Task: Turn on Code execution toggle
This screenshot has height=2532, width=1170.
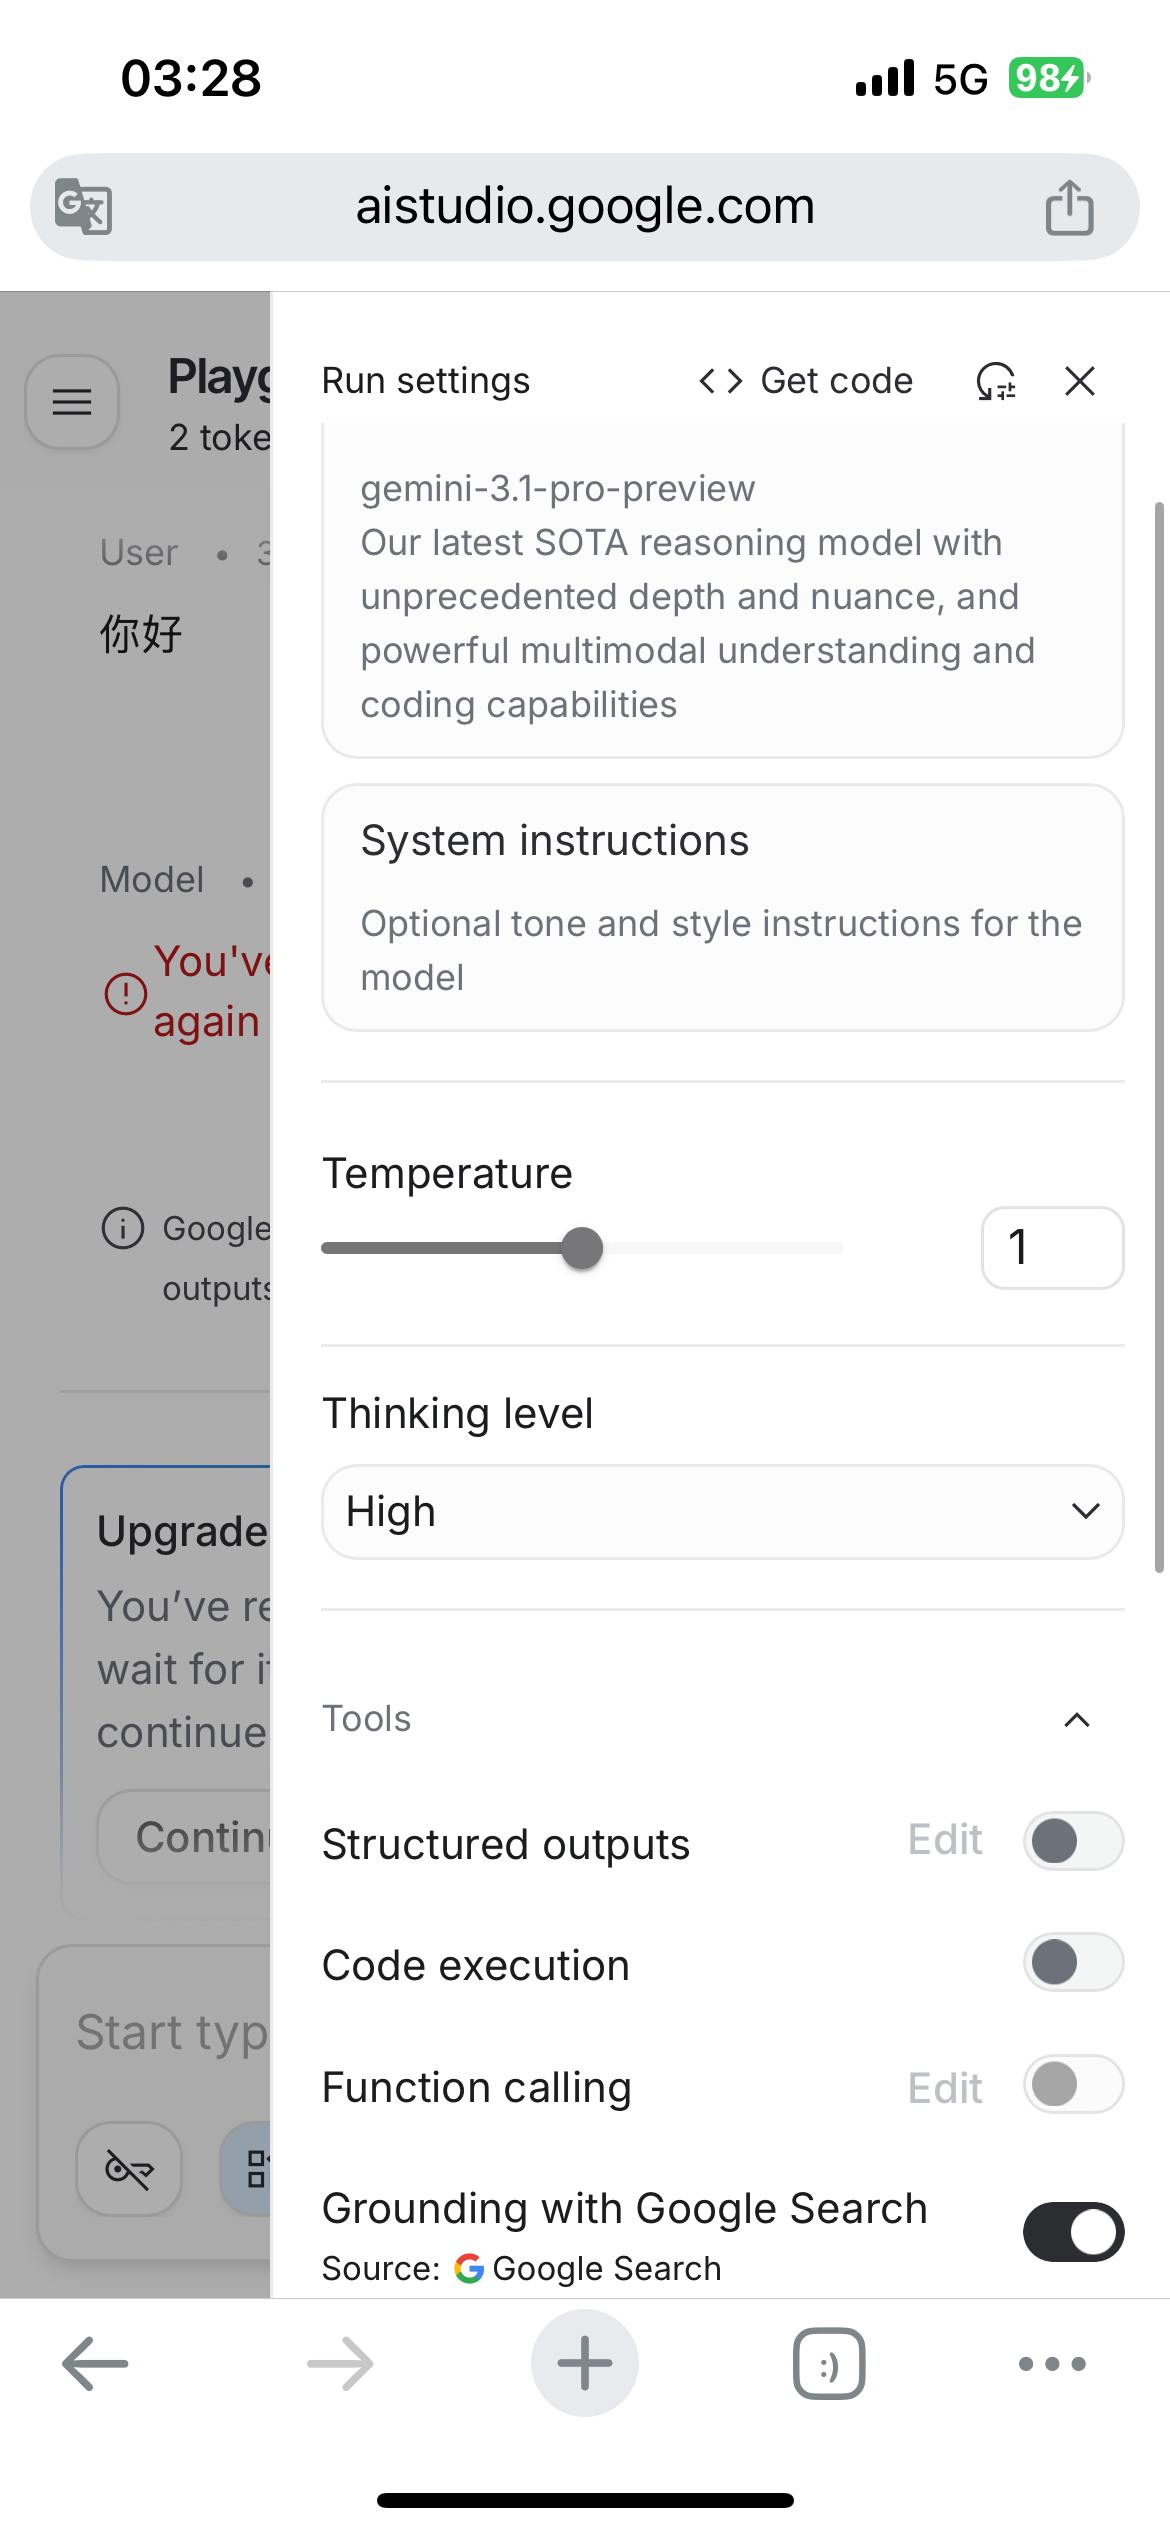Action: [1073, 1962]
